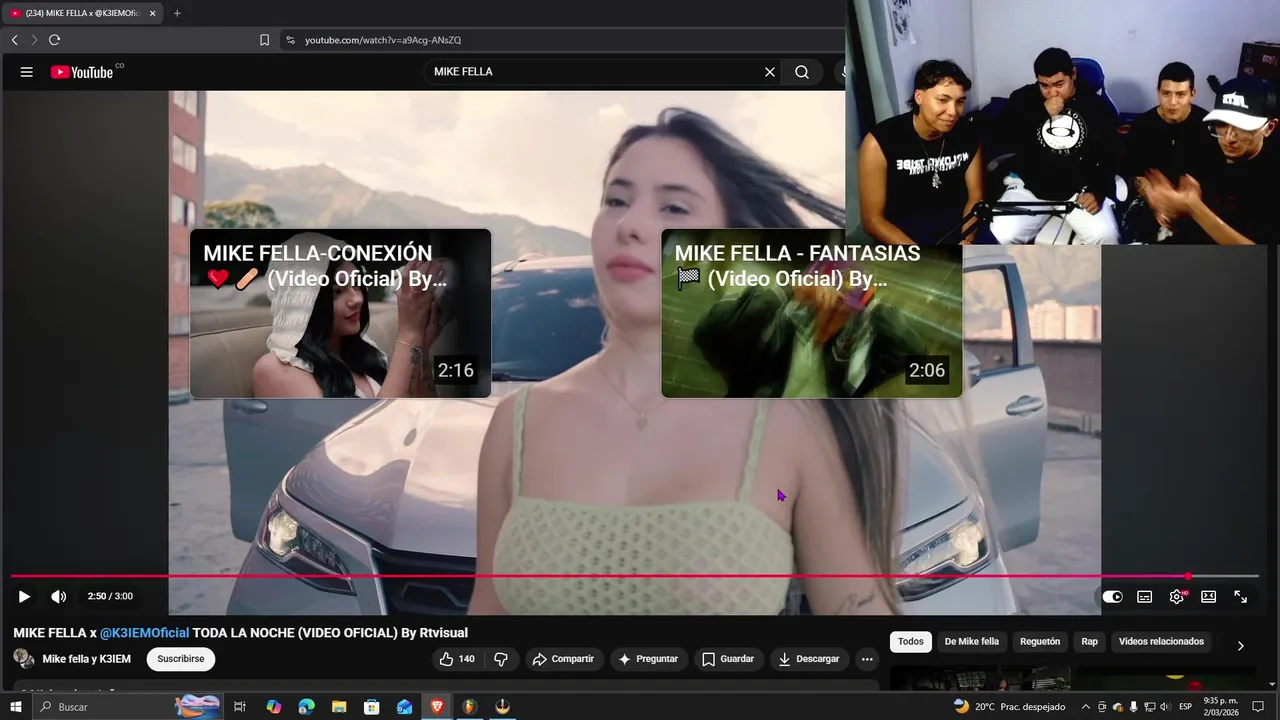Run the search with the magnifier button

point(802,72)
